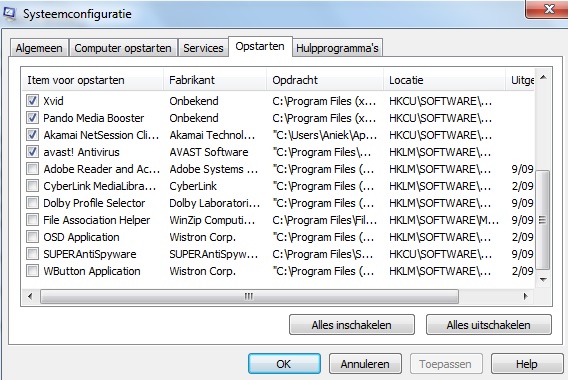The height and width of the screenshot is (380, 568).
Task: Click vertical scrollbar down arrow
Action: 543,279
